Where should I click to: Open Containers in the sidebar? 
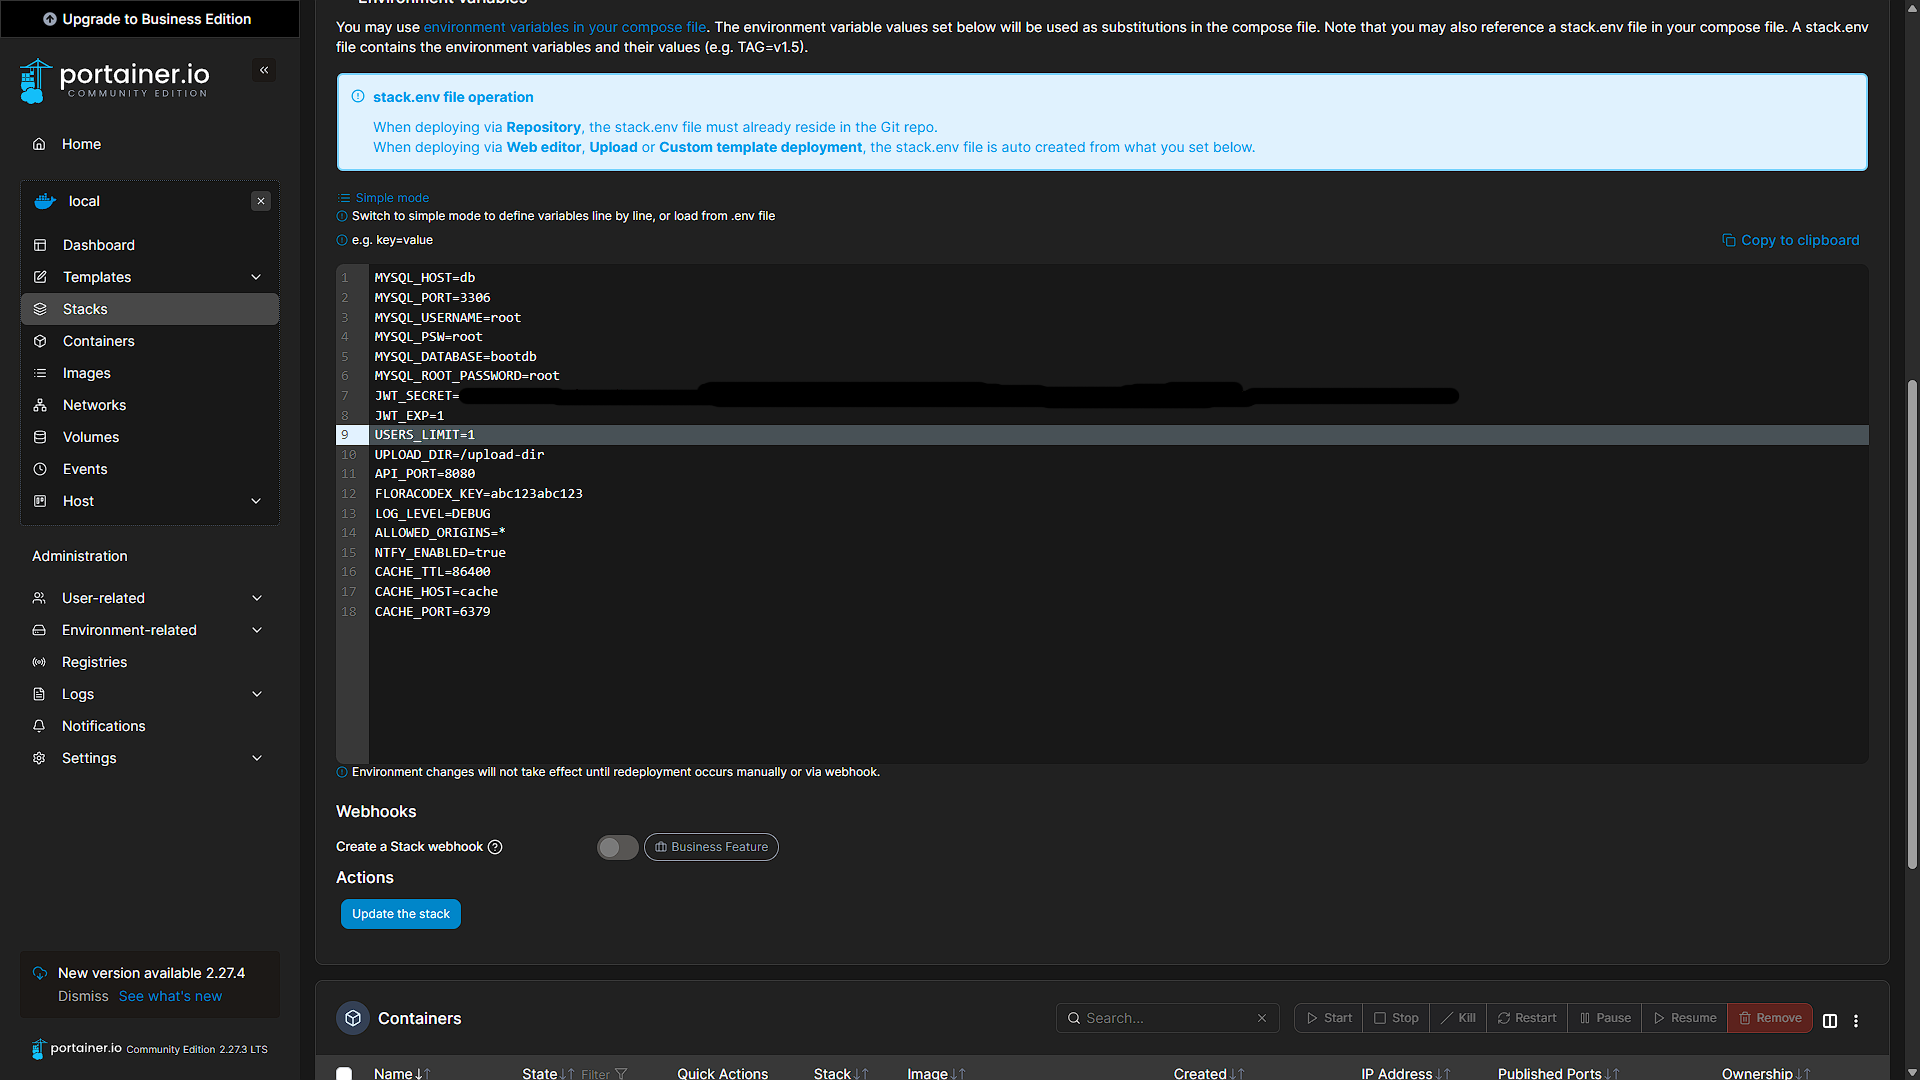(x=150, y=341)
